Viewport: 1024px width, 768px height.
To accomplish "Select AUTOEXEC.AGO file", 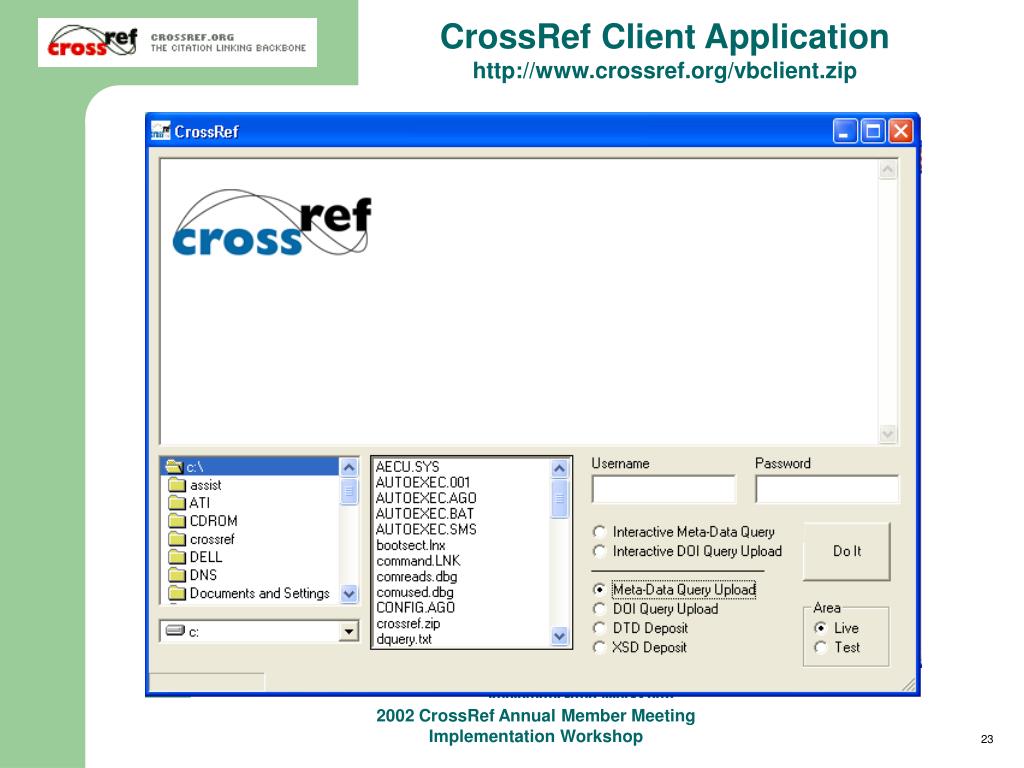I will [426, 498].
